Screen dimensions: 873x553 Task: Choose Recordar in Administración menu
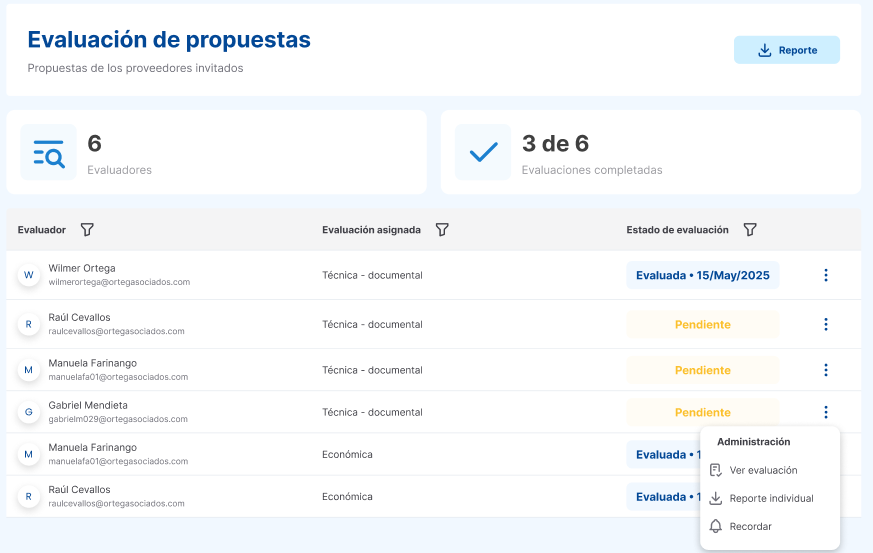[x=750, y=526]
